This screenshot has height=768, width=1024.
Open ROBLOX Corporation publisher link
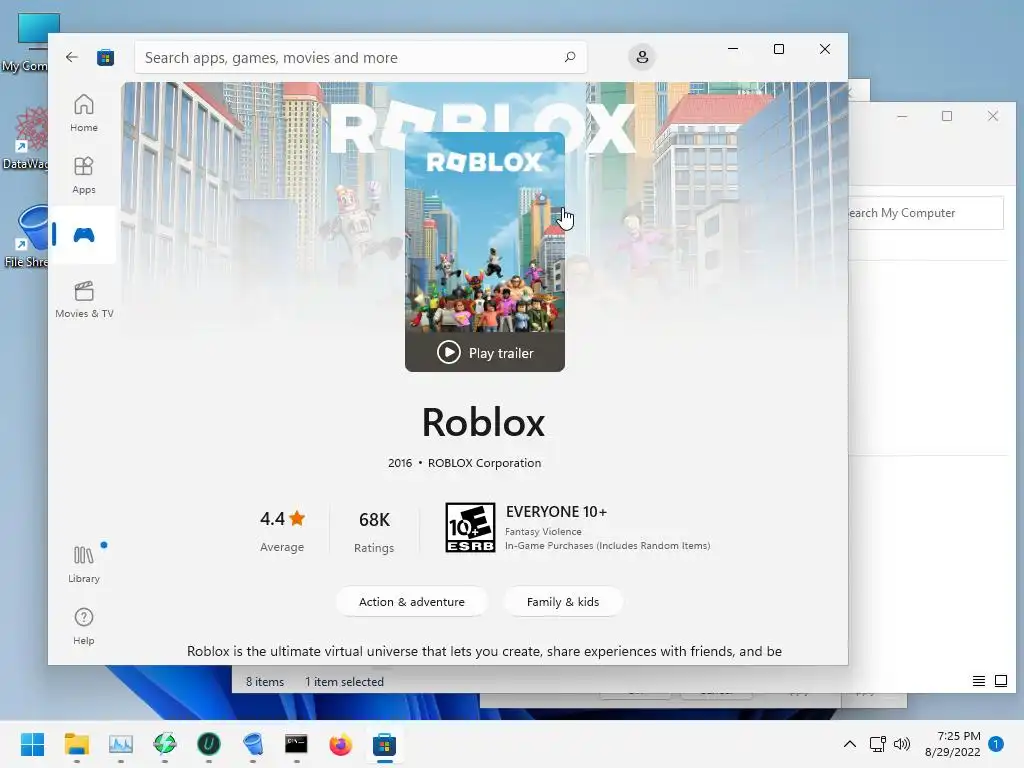point(485,463)
